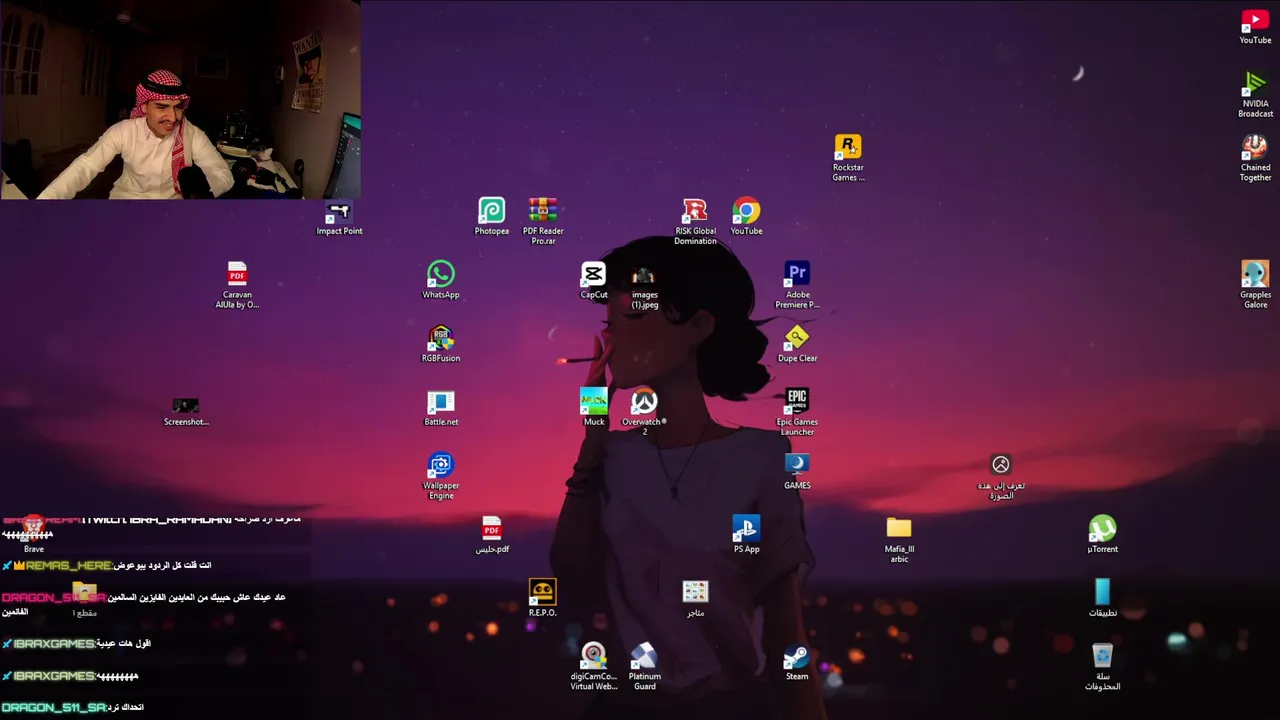Screen dimensions: 1280x720
Task: Launch RISK Global Domination
Action: (695, 221)
